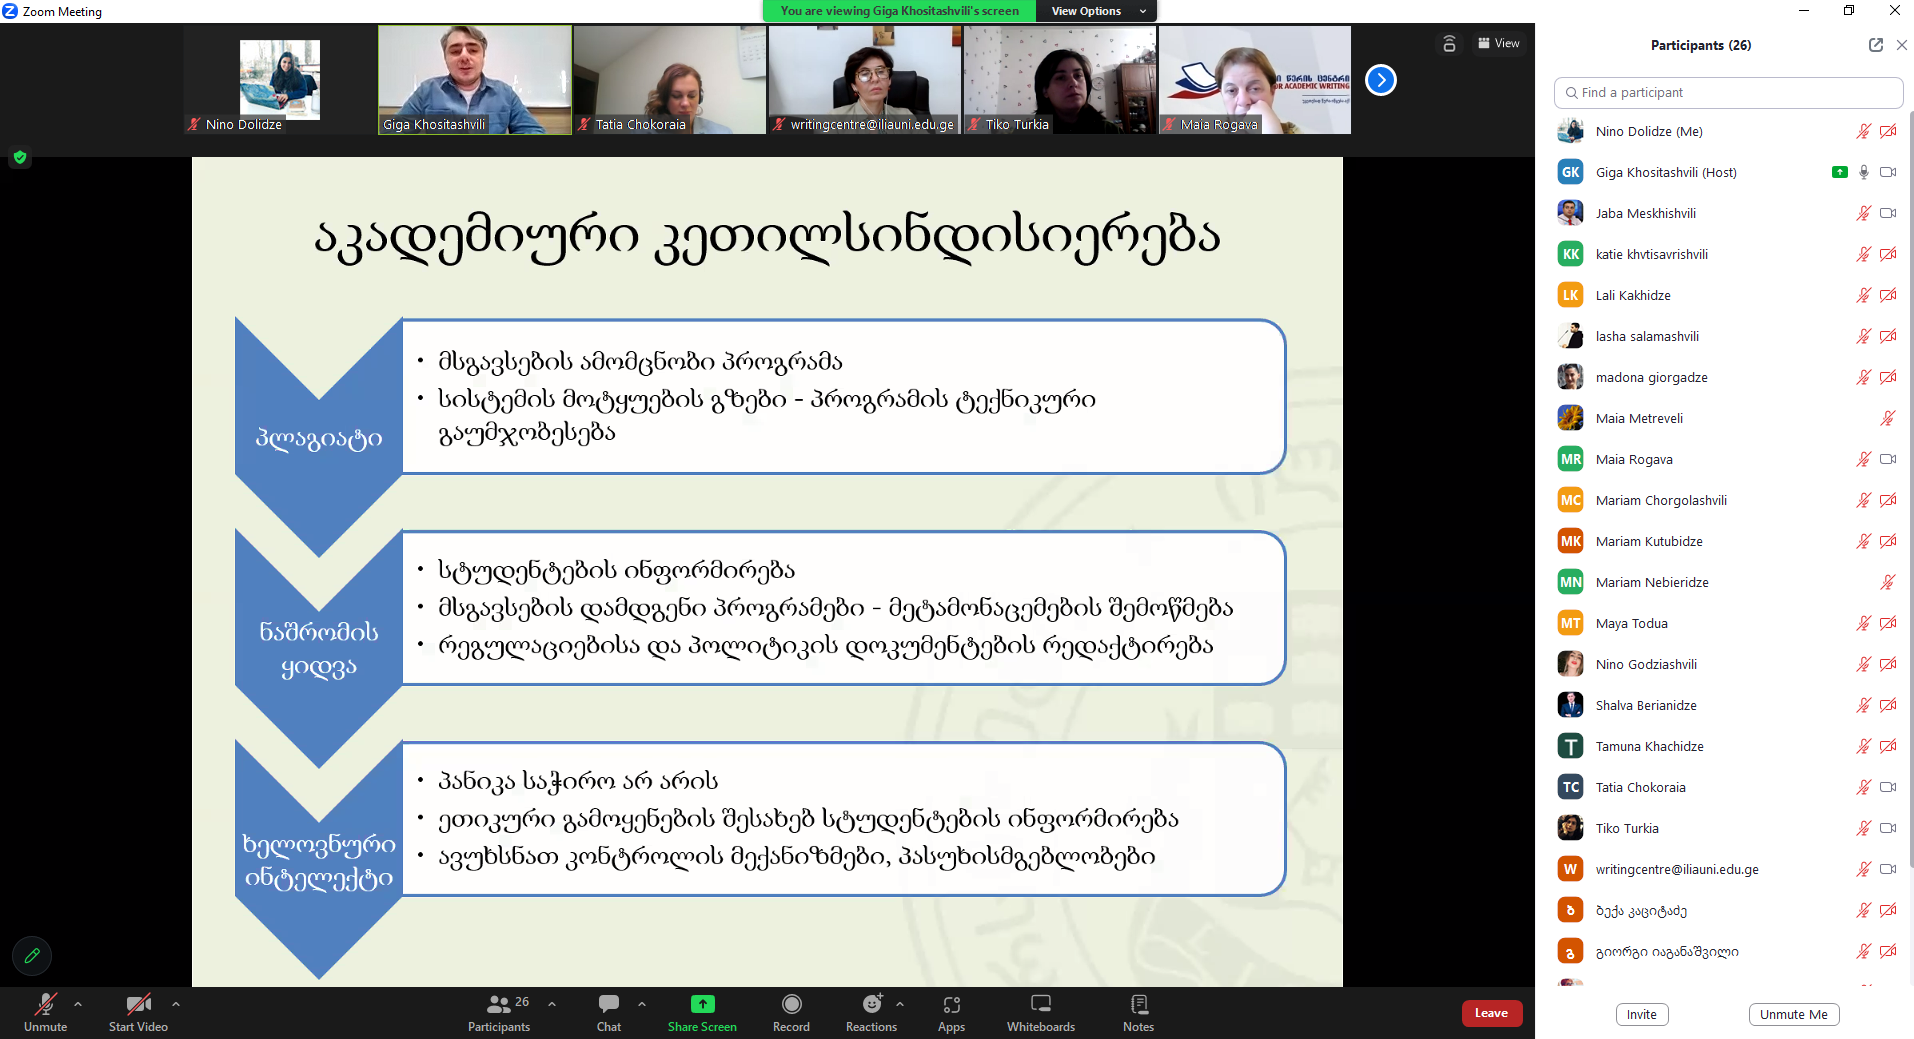
Task: Click the Invite button
Action: click(x=1642, y=1014)
